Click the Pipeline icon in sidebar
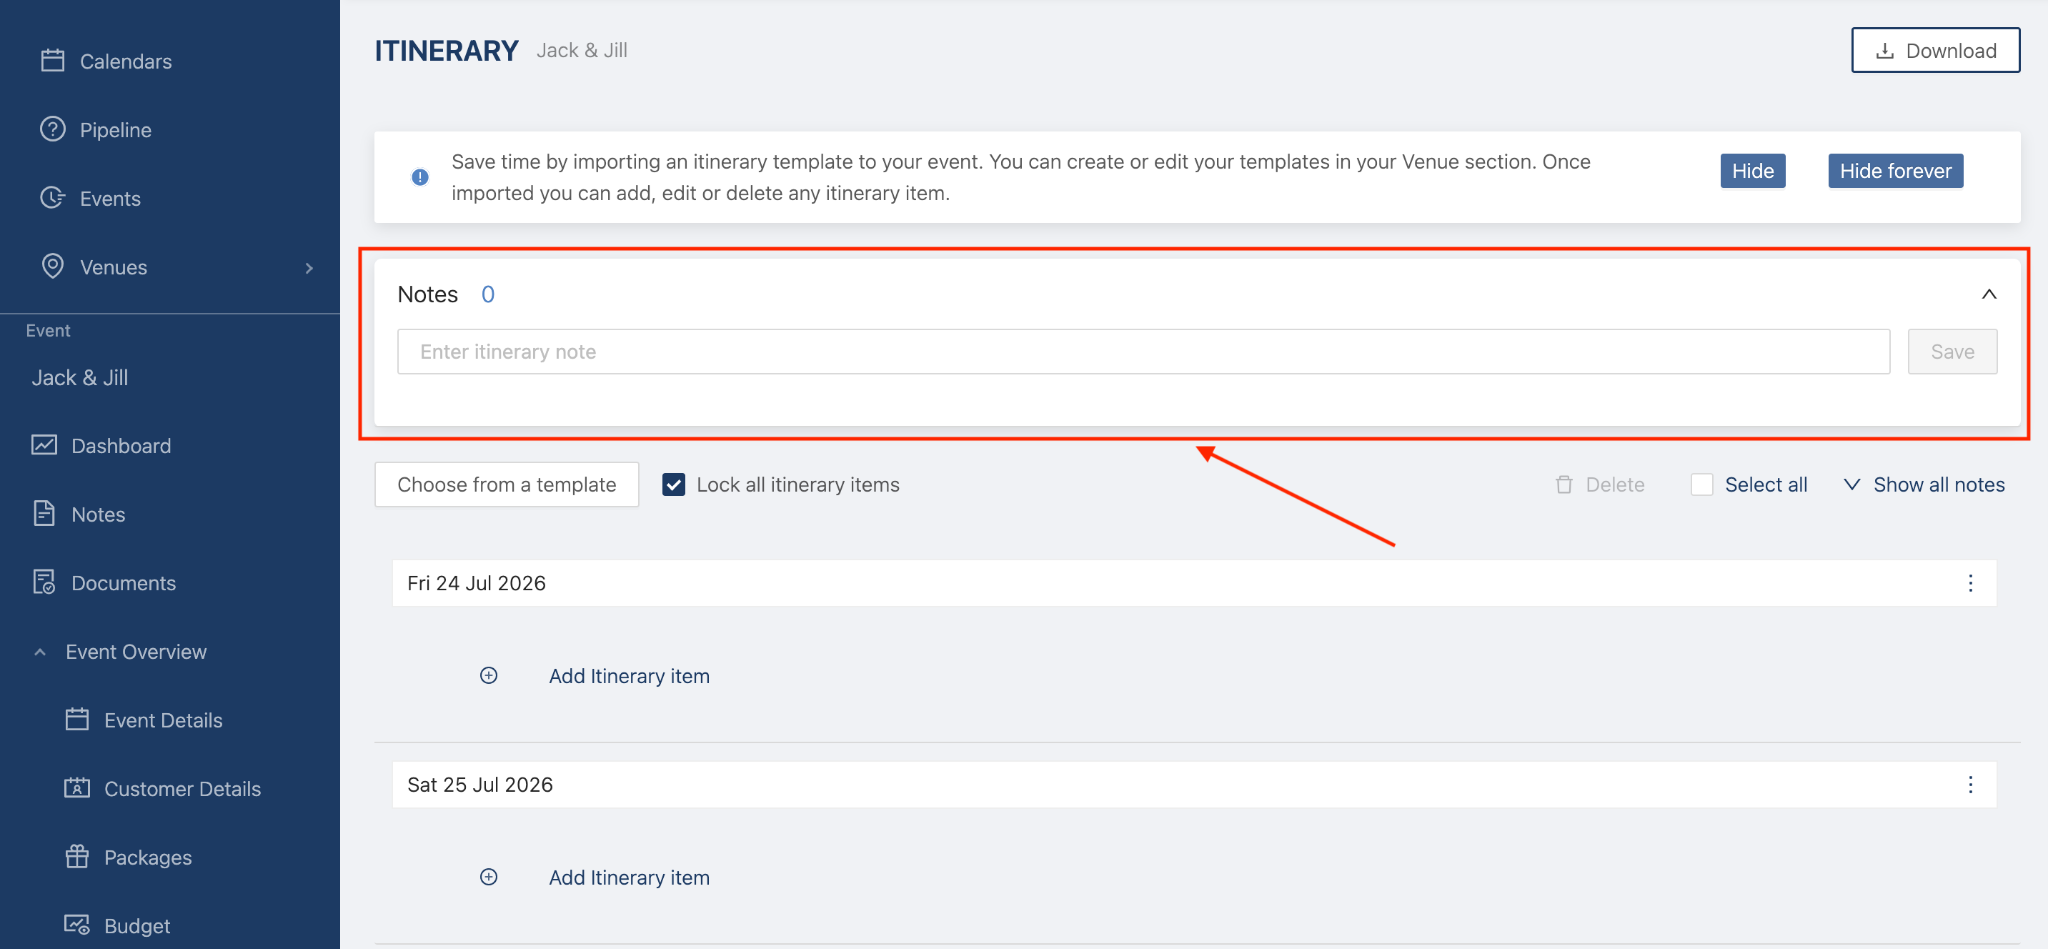The image size is (2048, 949). coord(53,130)
